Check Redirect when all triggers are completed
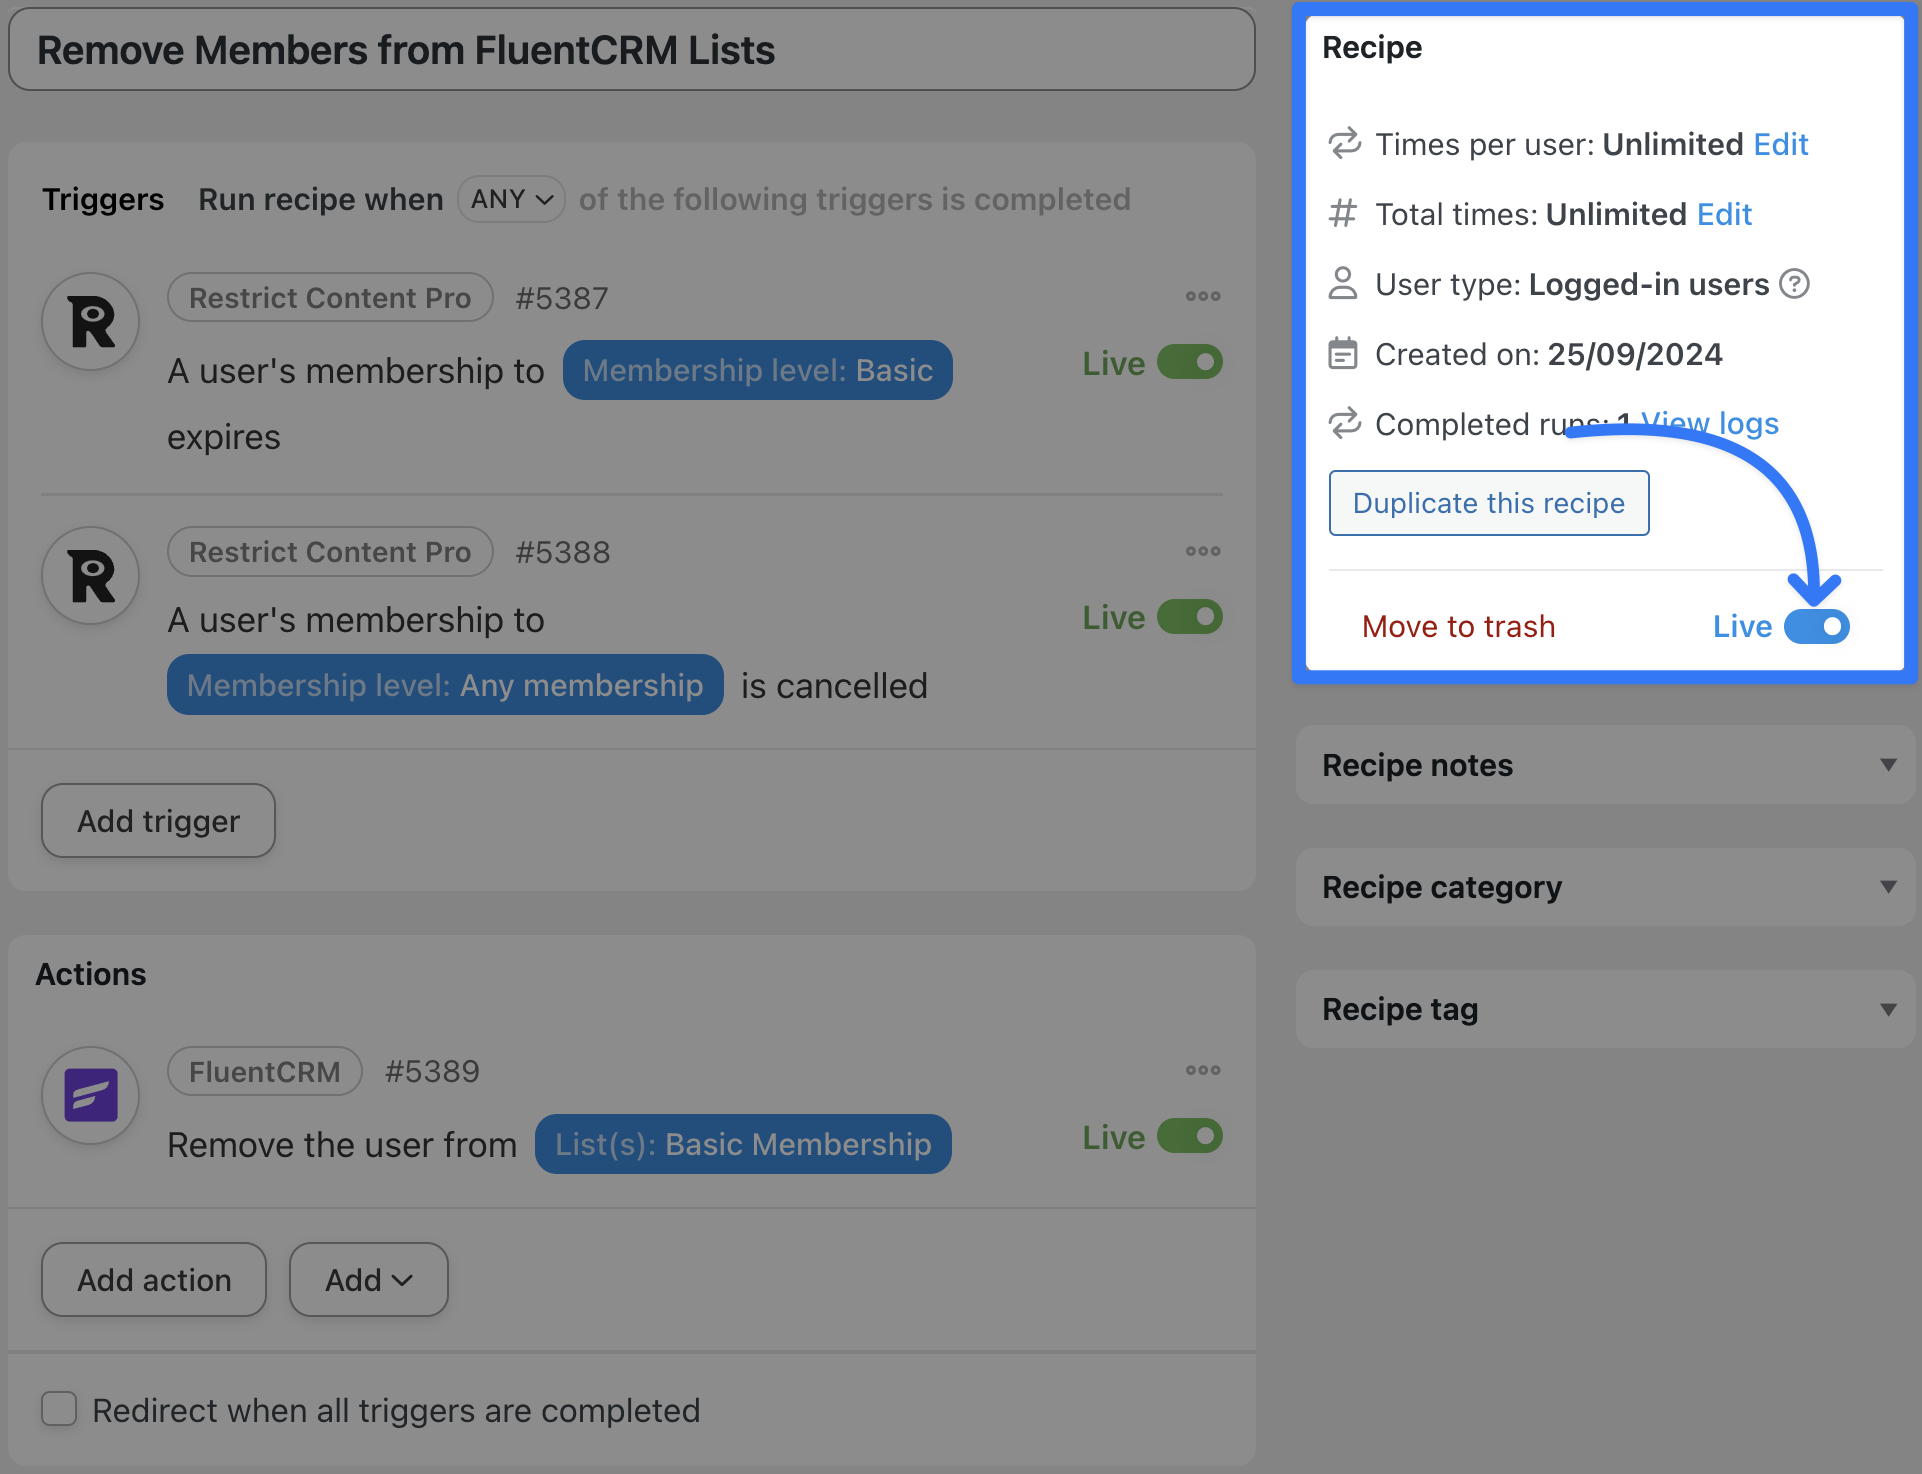 59,1409
